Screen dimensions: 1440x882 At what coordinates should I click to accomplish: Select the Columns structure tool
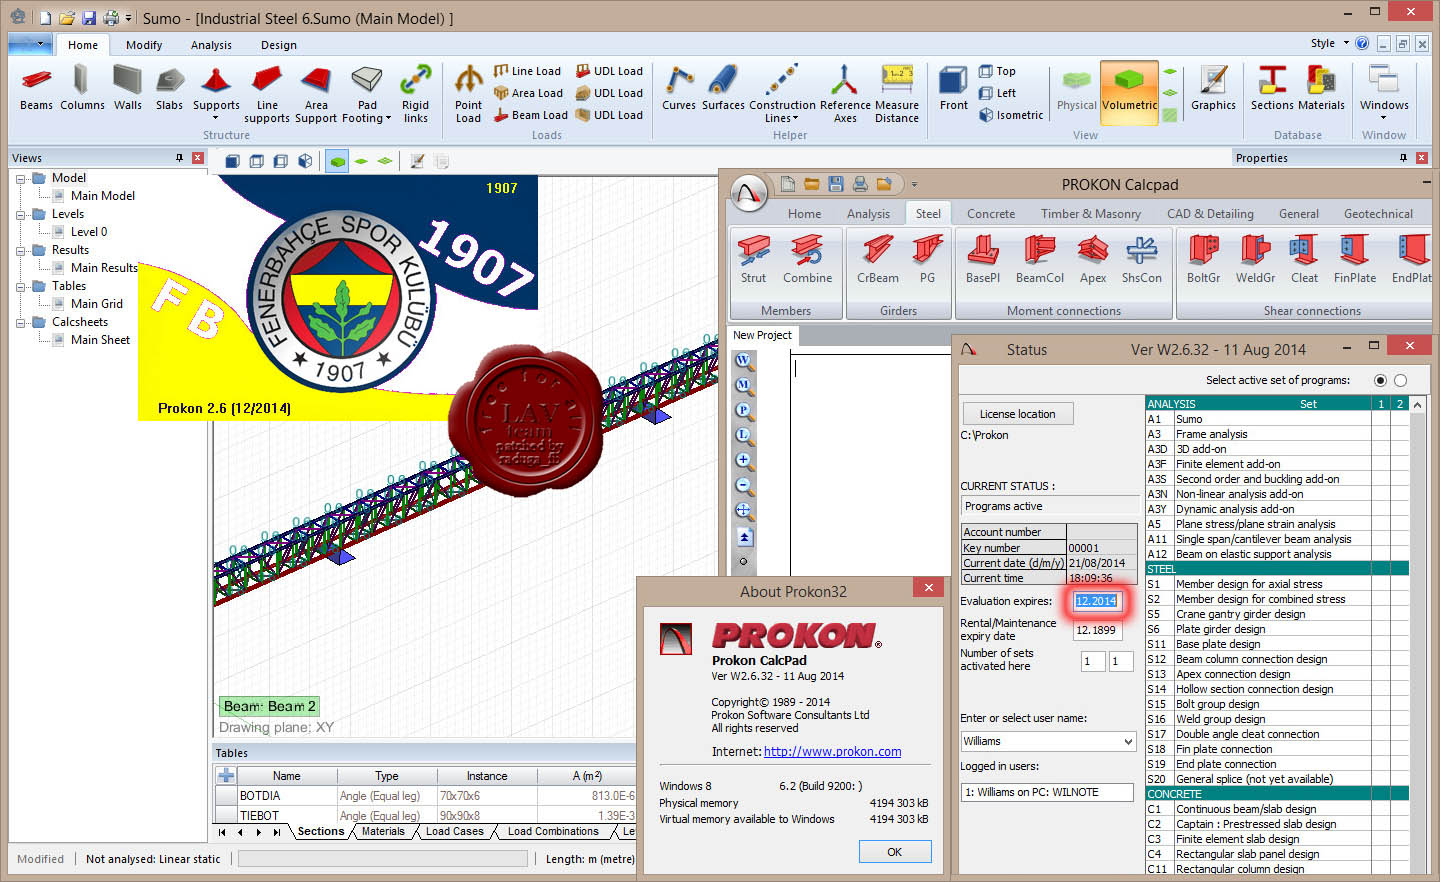pos(82,88)
